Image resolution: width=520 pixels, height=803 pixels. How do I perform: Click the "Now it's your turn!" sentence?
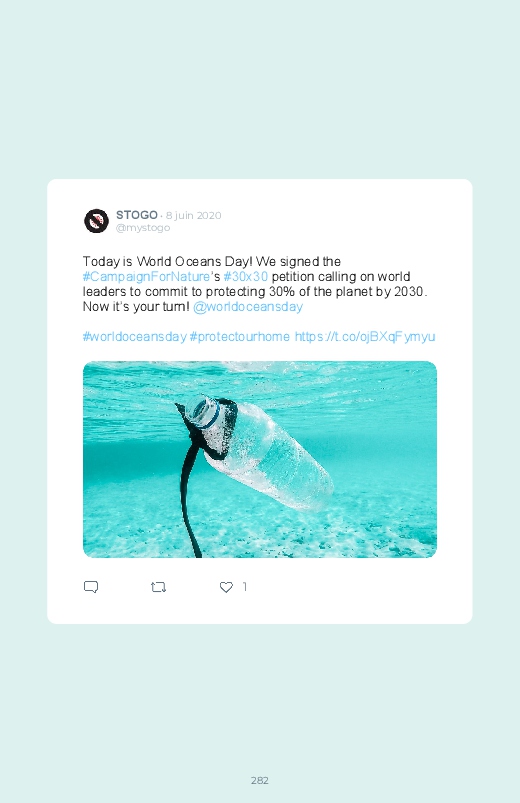[136, 307]
